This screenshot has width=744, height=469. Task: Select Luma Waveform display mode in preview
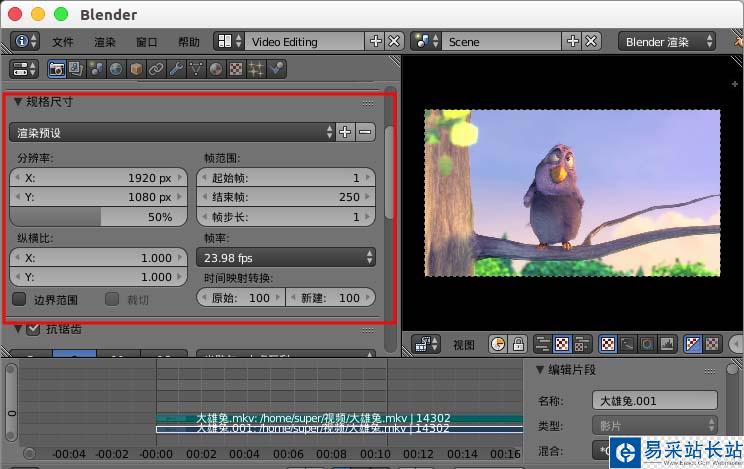[x=627, y=344]
